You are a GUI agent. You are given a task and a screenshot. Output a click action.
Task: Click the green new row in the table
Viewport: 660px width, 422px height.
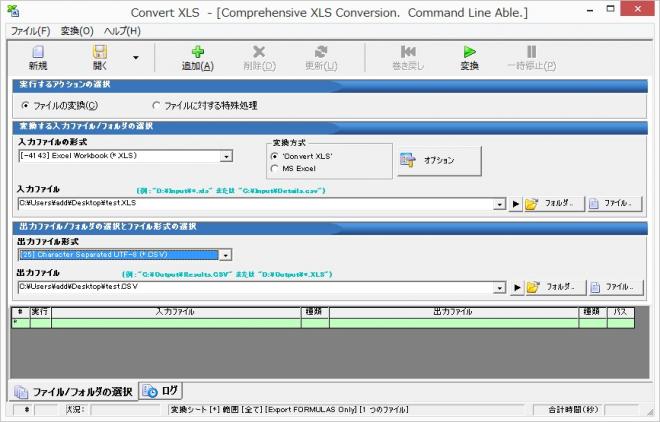[323, 323]
